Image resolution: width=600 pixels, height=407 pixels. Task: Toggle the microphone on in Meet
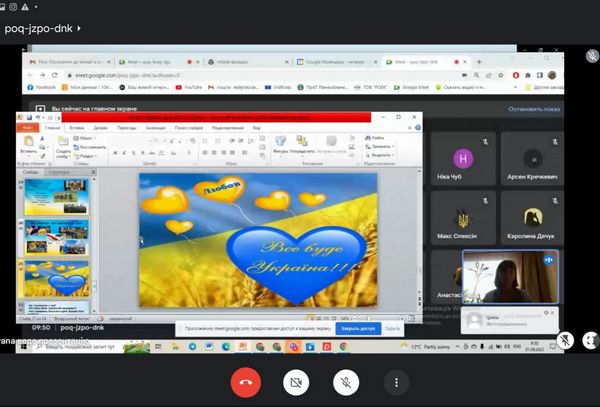346,382
